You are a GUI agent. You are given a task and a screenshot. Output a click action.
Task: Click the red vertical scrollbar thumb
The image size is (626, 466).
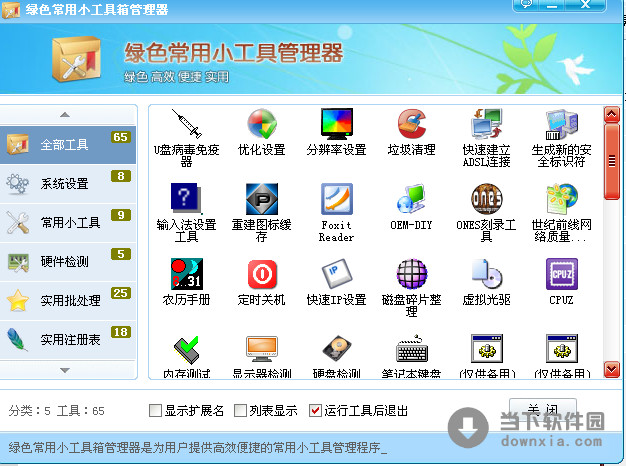(611, 162)
